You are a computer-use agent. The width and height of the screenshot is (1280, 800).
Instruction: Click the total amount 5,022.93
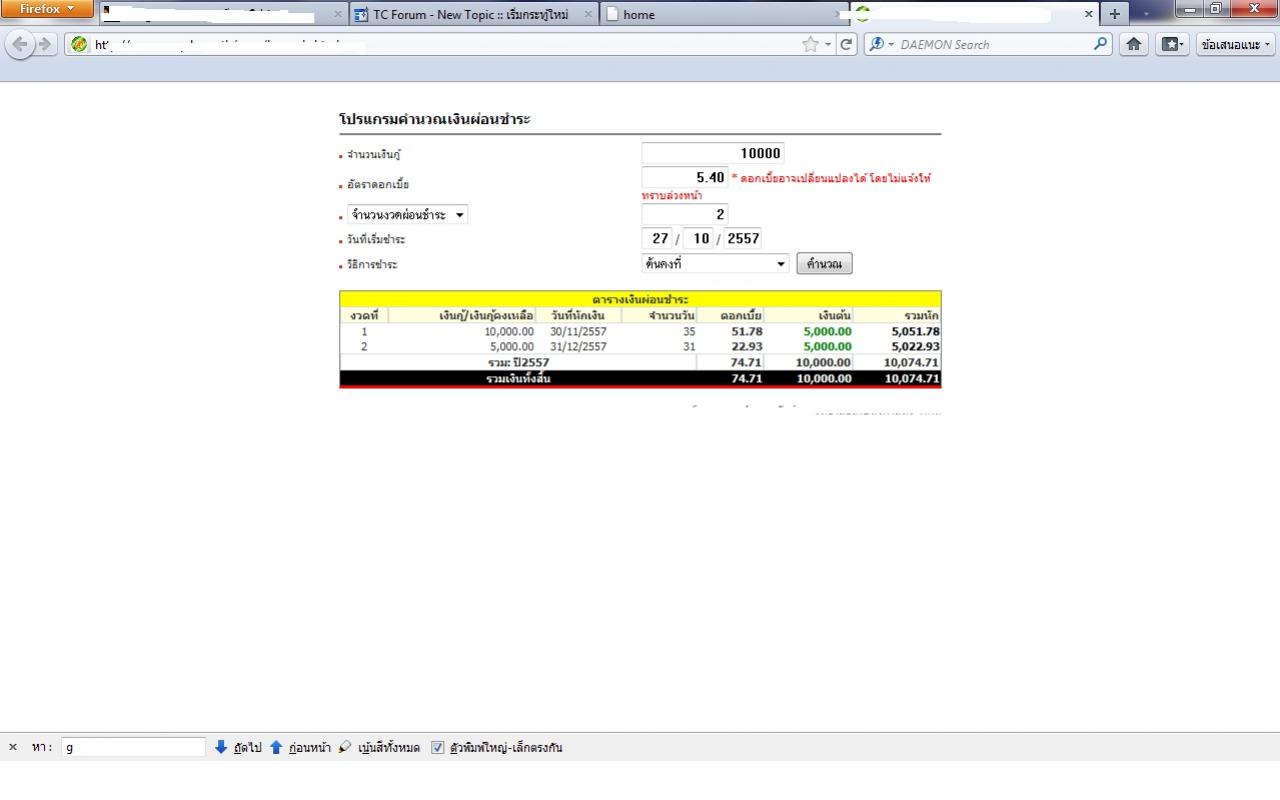click(915, 346)
